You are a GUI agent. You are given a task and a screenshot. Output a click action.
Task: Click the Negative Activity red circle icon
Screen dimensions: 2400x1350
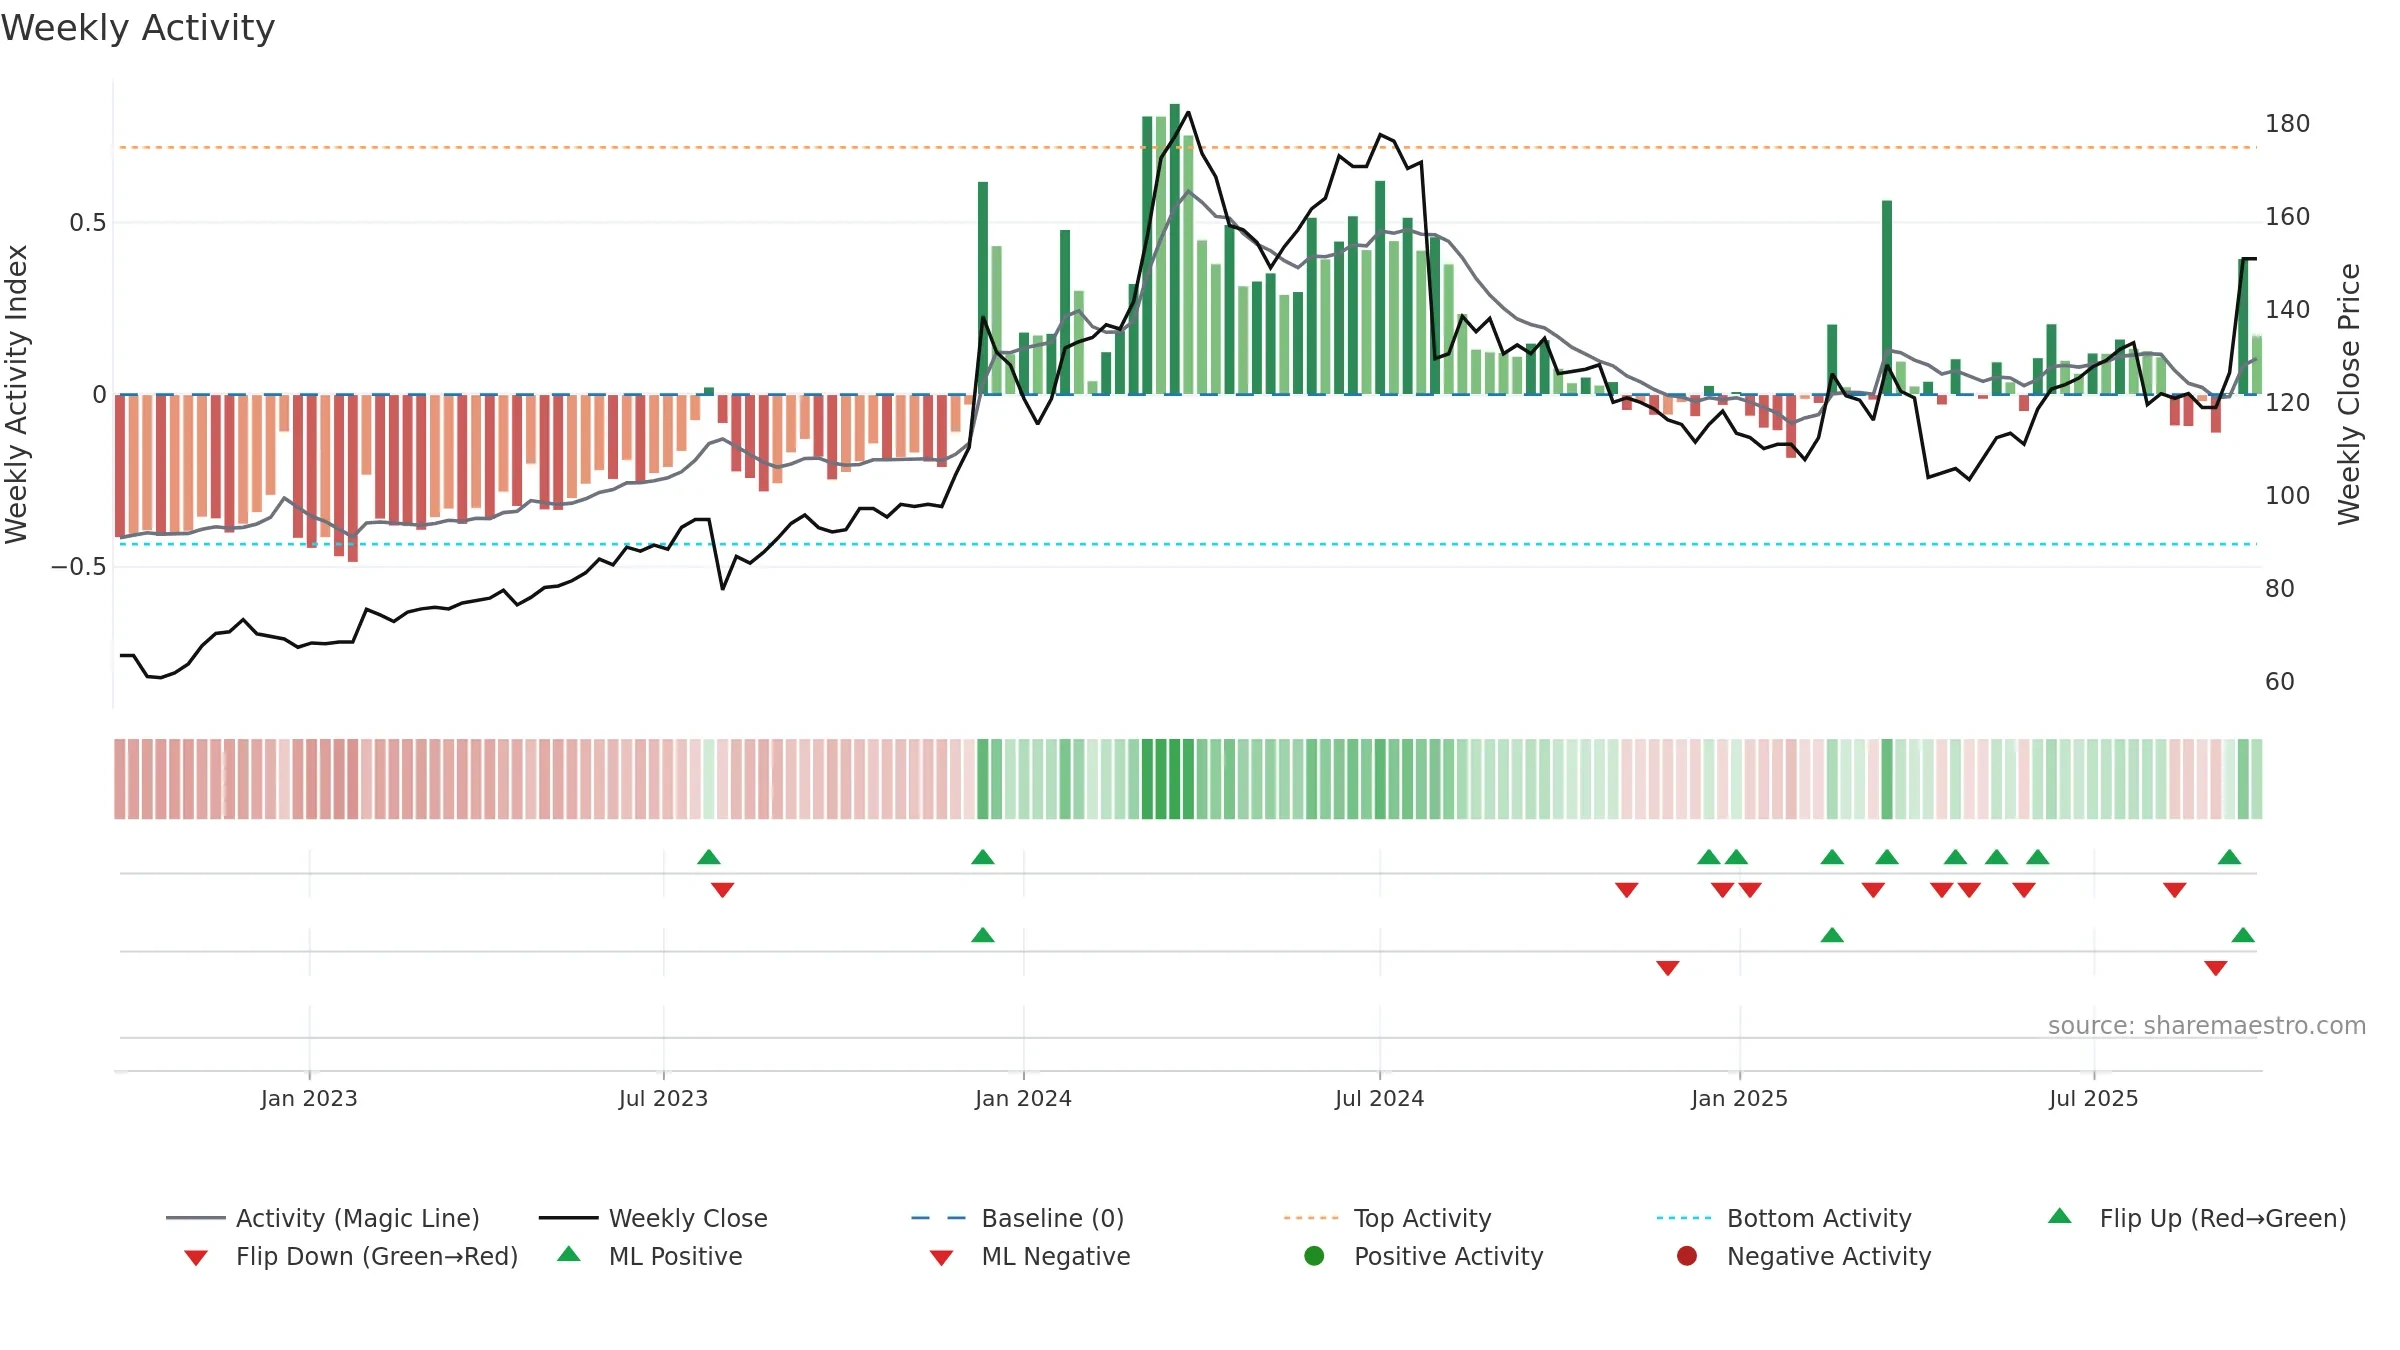pyautogui.click(x=1687, y=1256)
